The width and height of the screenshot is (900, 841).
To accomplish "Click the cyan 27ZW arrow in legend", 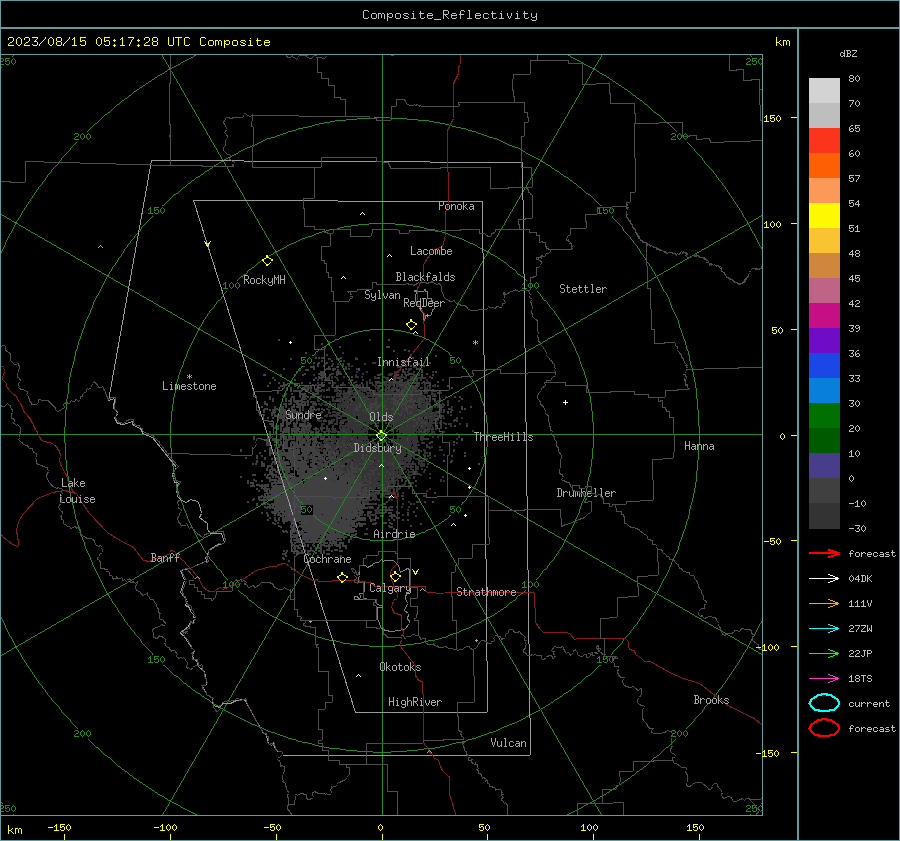I will tap(824, 629).
